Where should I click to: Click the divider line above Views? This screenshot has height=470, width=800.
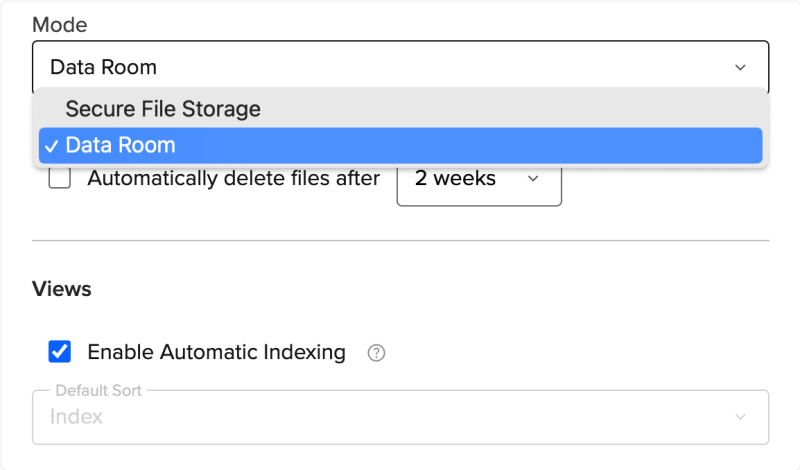pyautogui.click(x=400, y=240)
